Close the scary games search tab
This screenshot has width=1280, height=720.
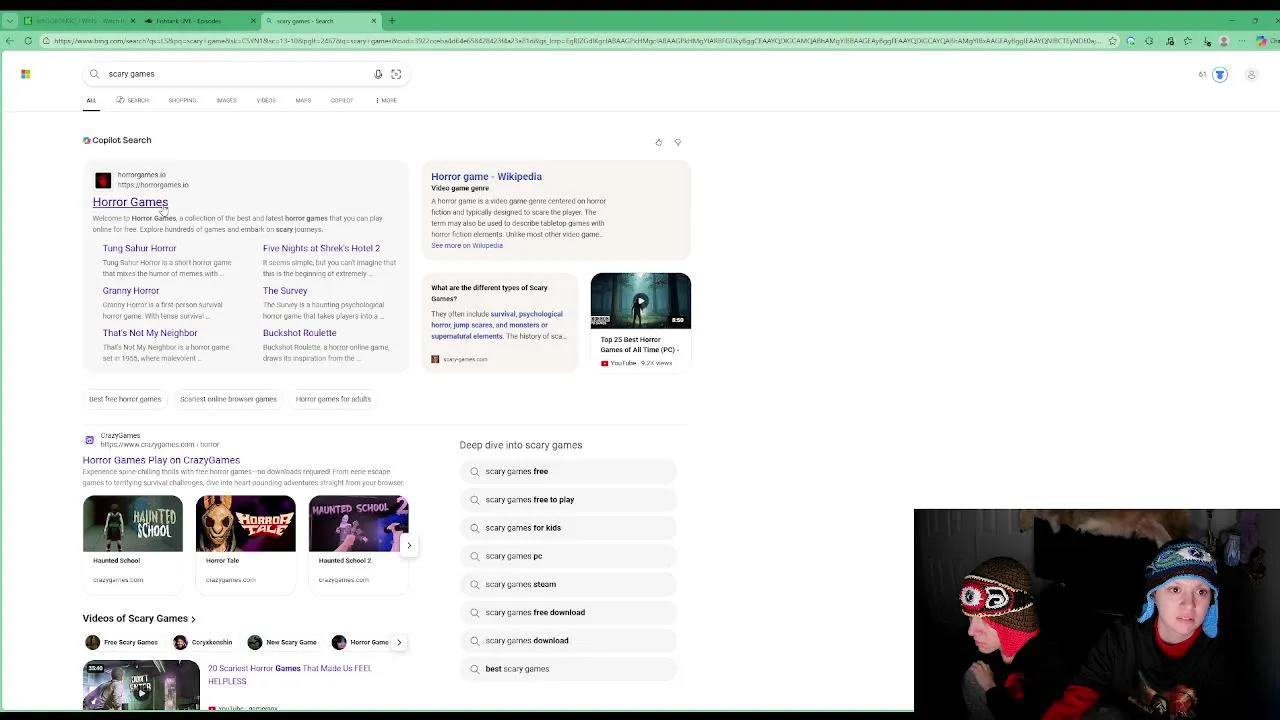click(374, 21)
